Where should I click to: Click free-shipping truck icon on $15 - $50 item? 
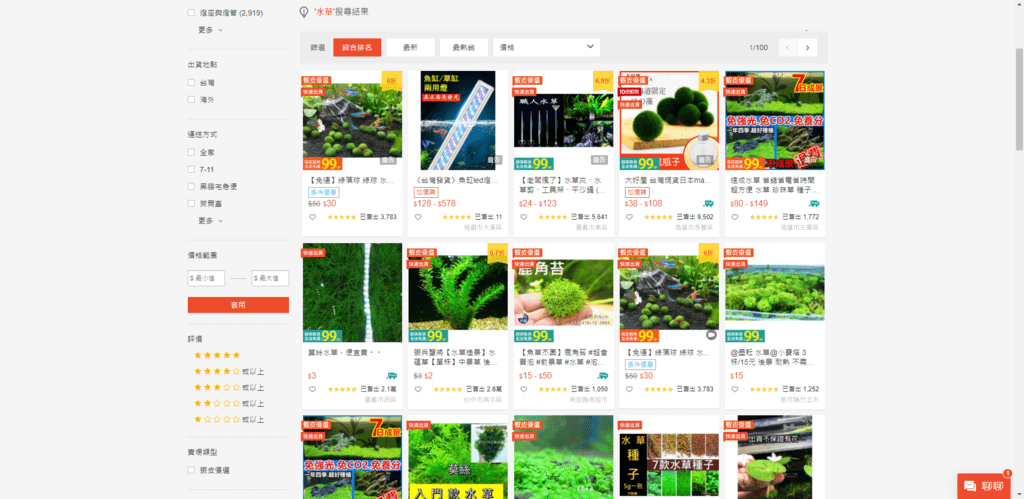tap(603, 376)
